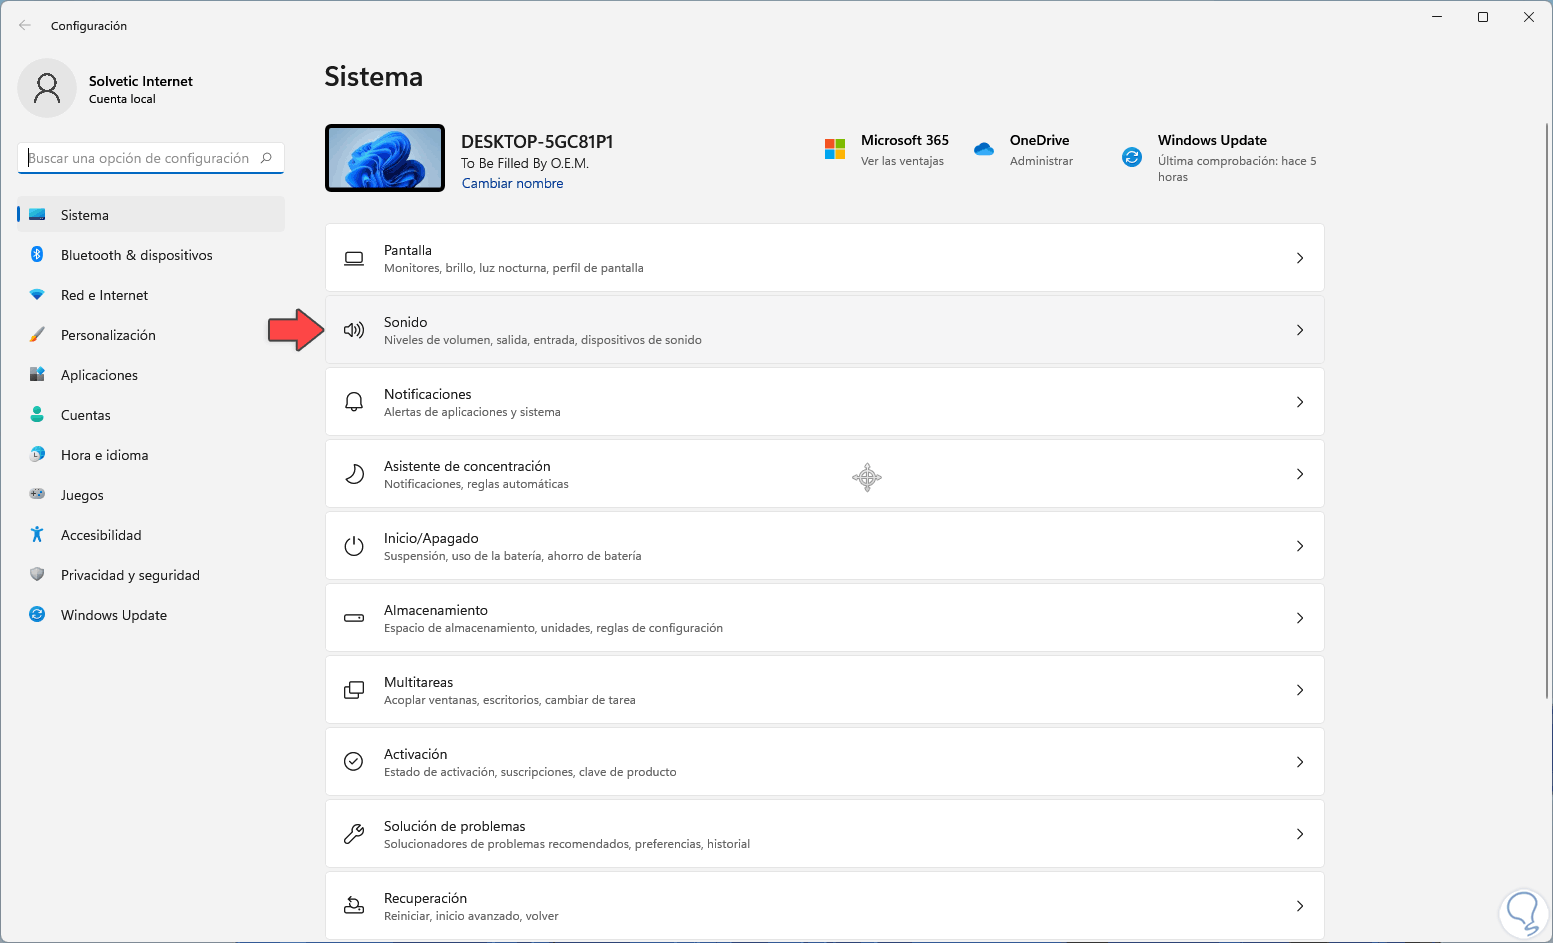
Task: Click the back arrow in title bar
Action: click(x=25, y=26)
